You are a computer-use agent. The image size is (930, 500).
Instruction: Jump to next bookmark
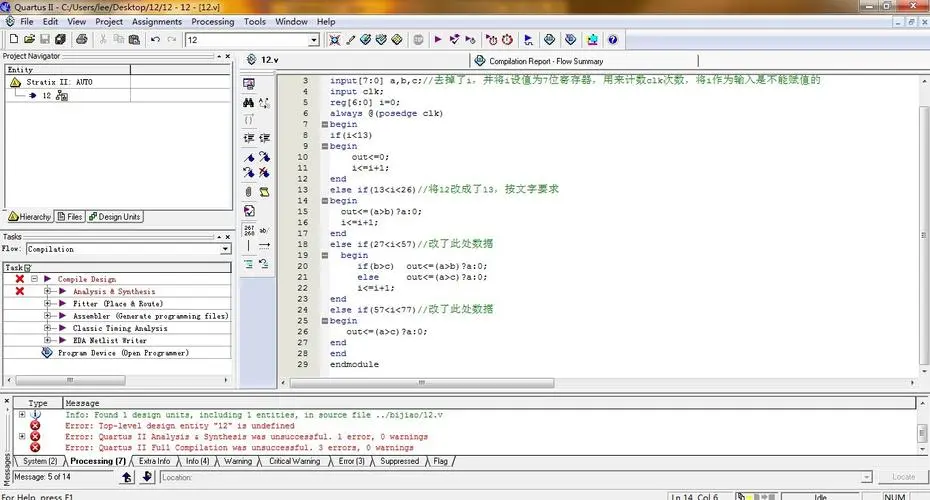click(x=264, y=157)
